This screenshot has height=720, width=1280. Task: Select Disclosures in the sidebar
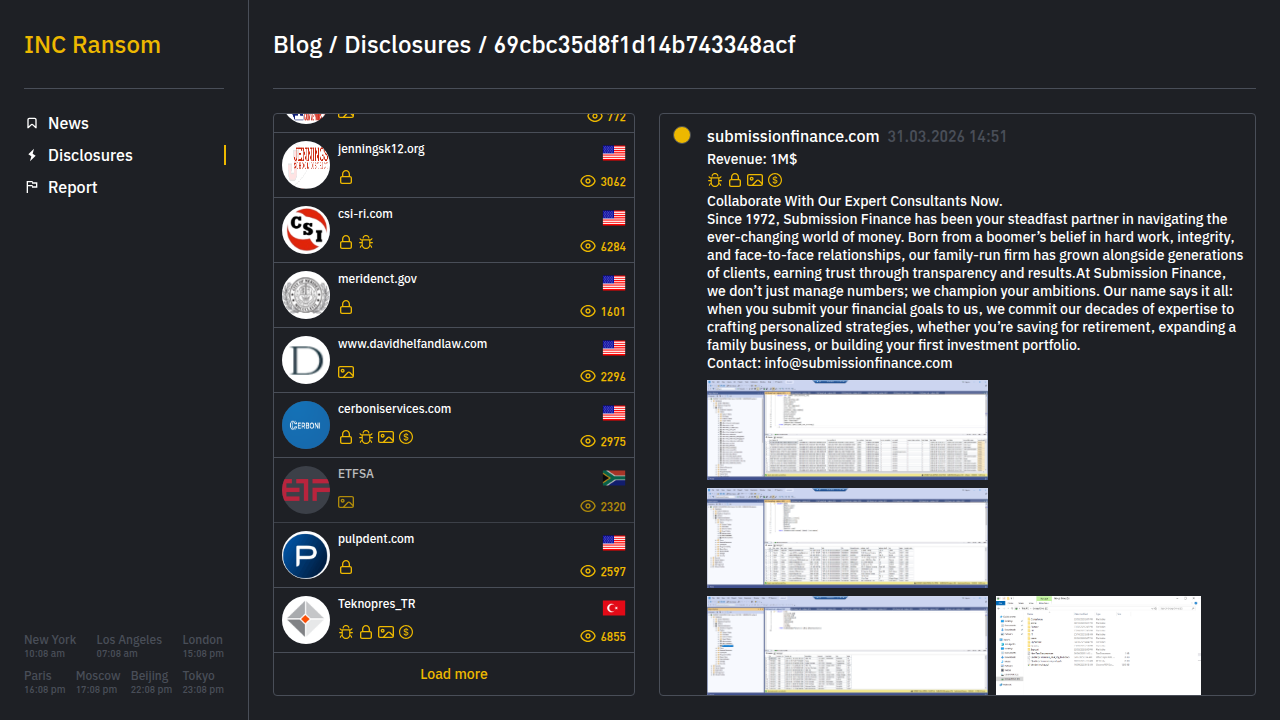point(90,155)
